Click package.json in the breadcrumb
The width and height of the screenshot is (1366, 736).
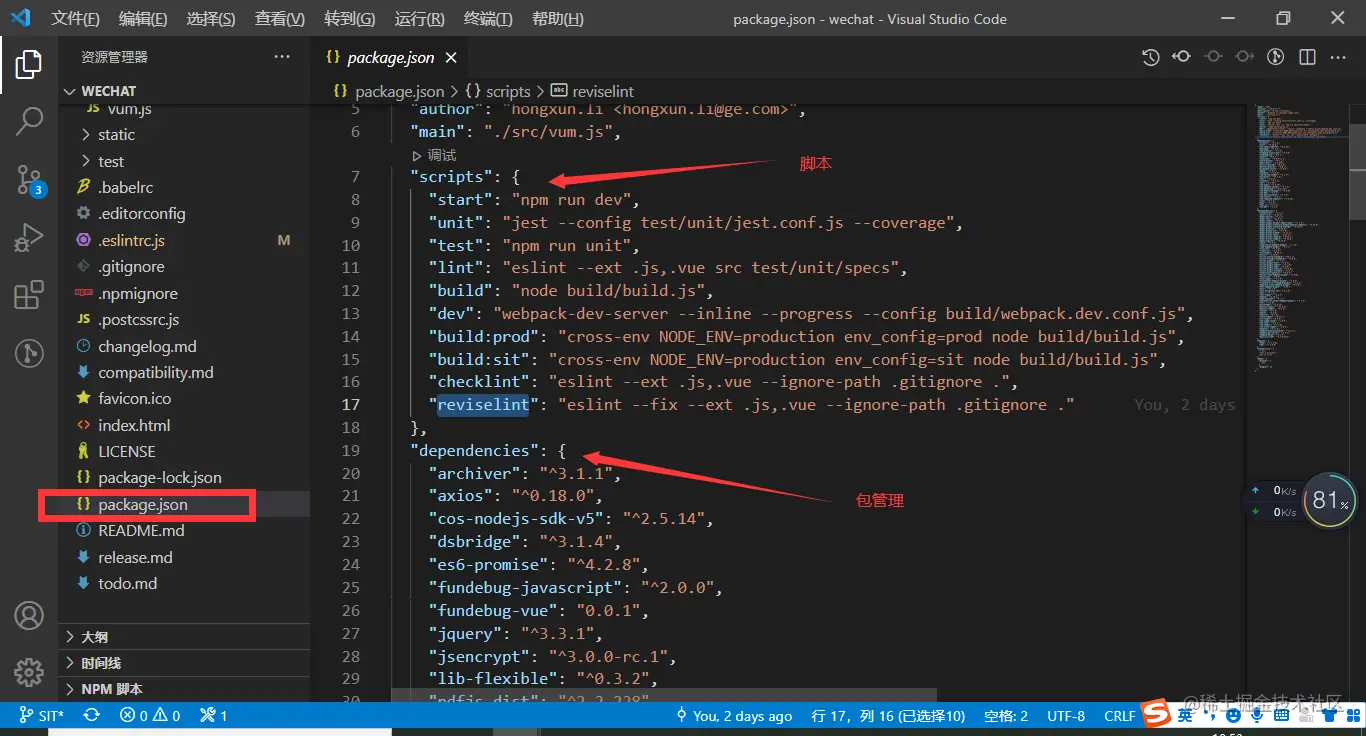[399, 91]
